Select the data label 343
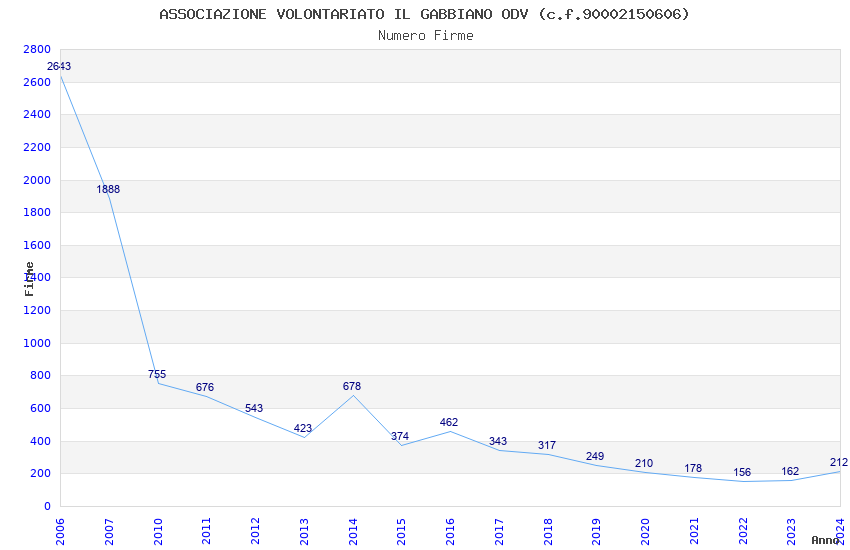 coord(498,441)
